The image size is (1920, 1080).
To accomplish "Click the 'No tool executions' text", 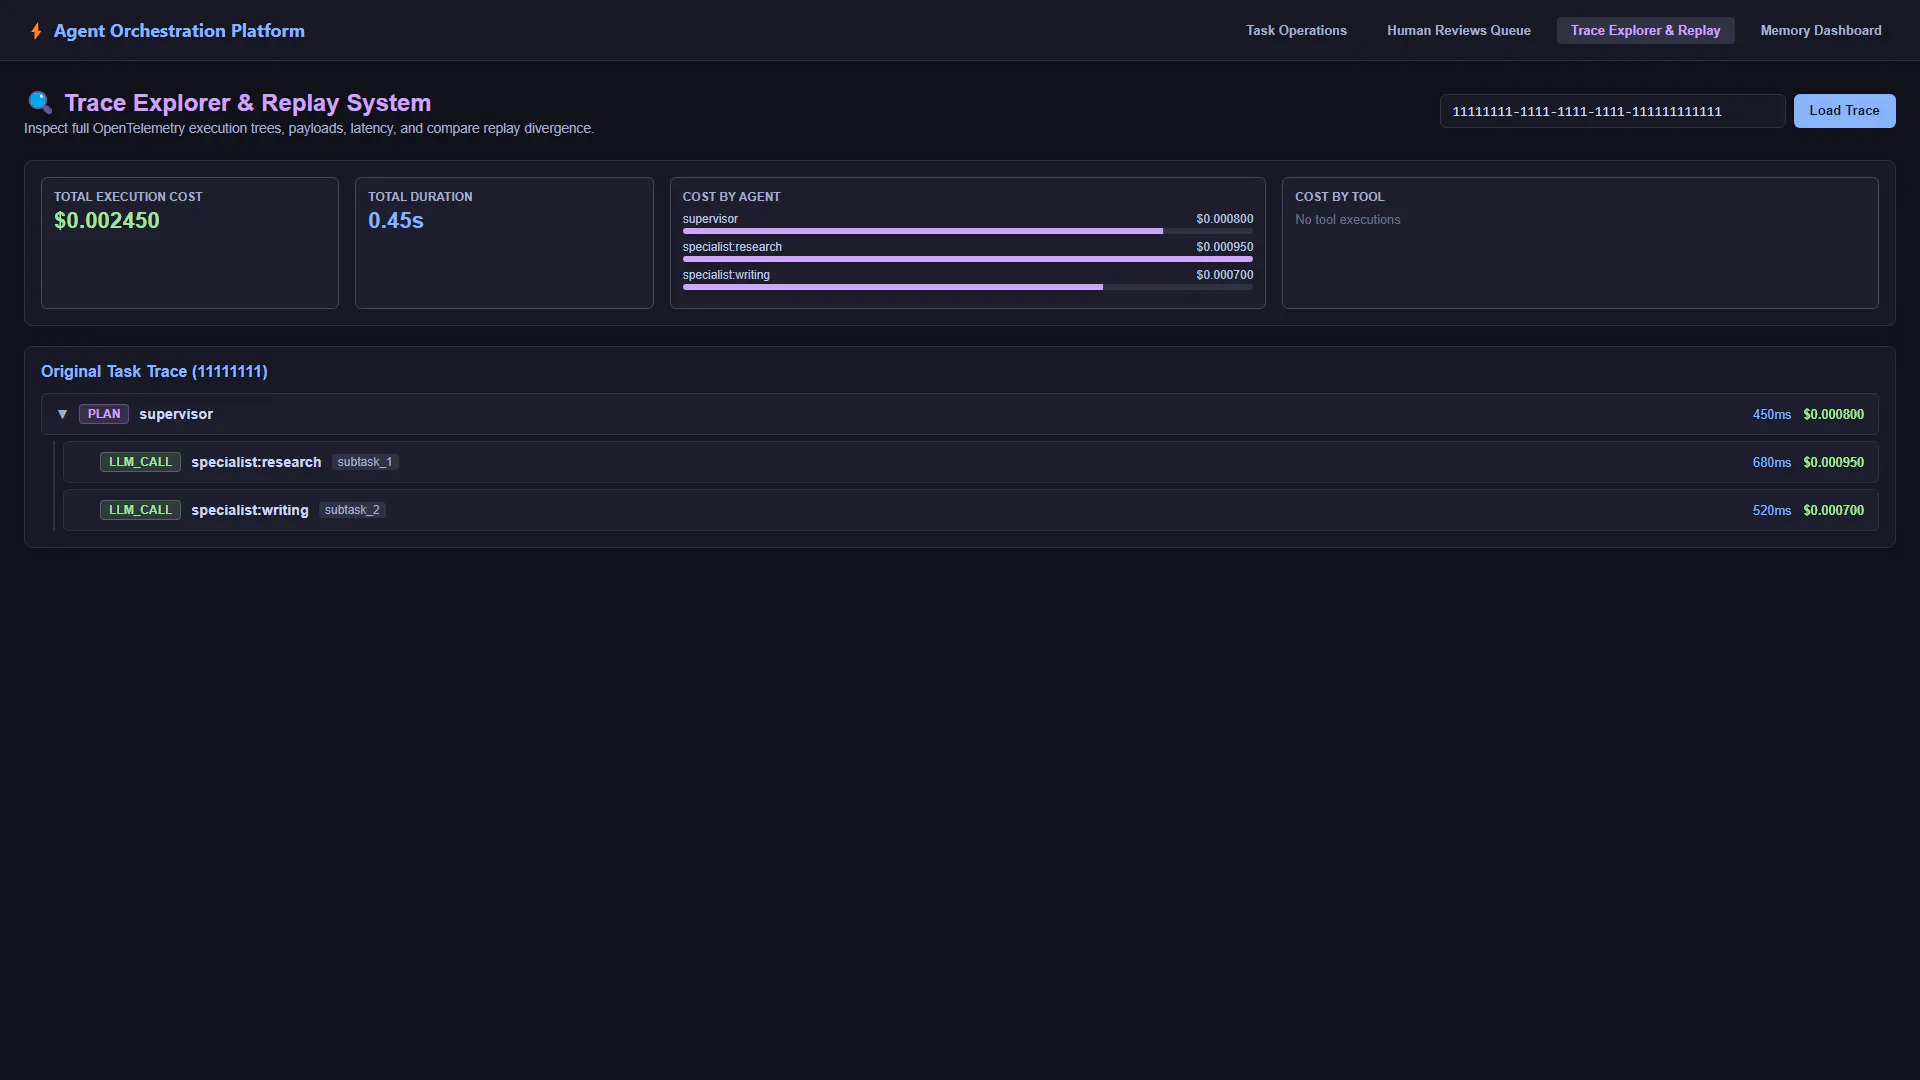I will coord(1347,220).
